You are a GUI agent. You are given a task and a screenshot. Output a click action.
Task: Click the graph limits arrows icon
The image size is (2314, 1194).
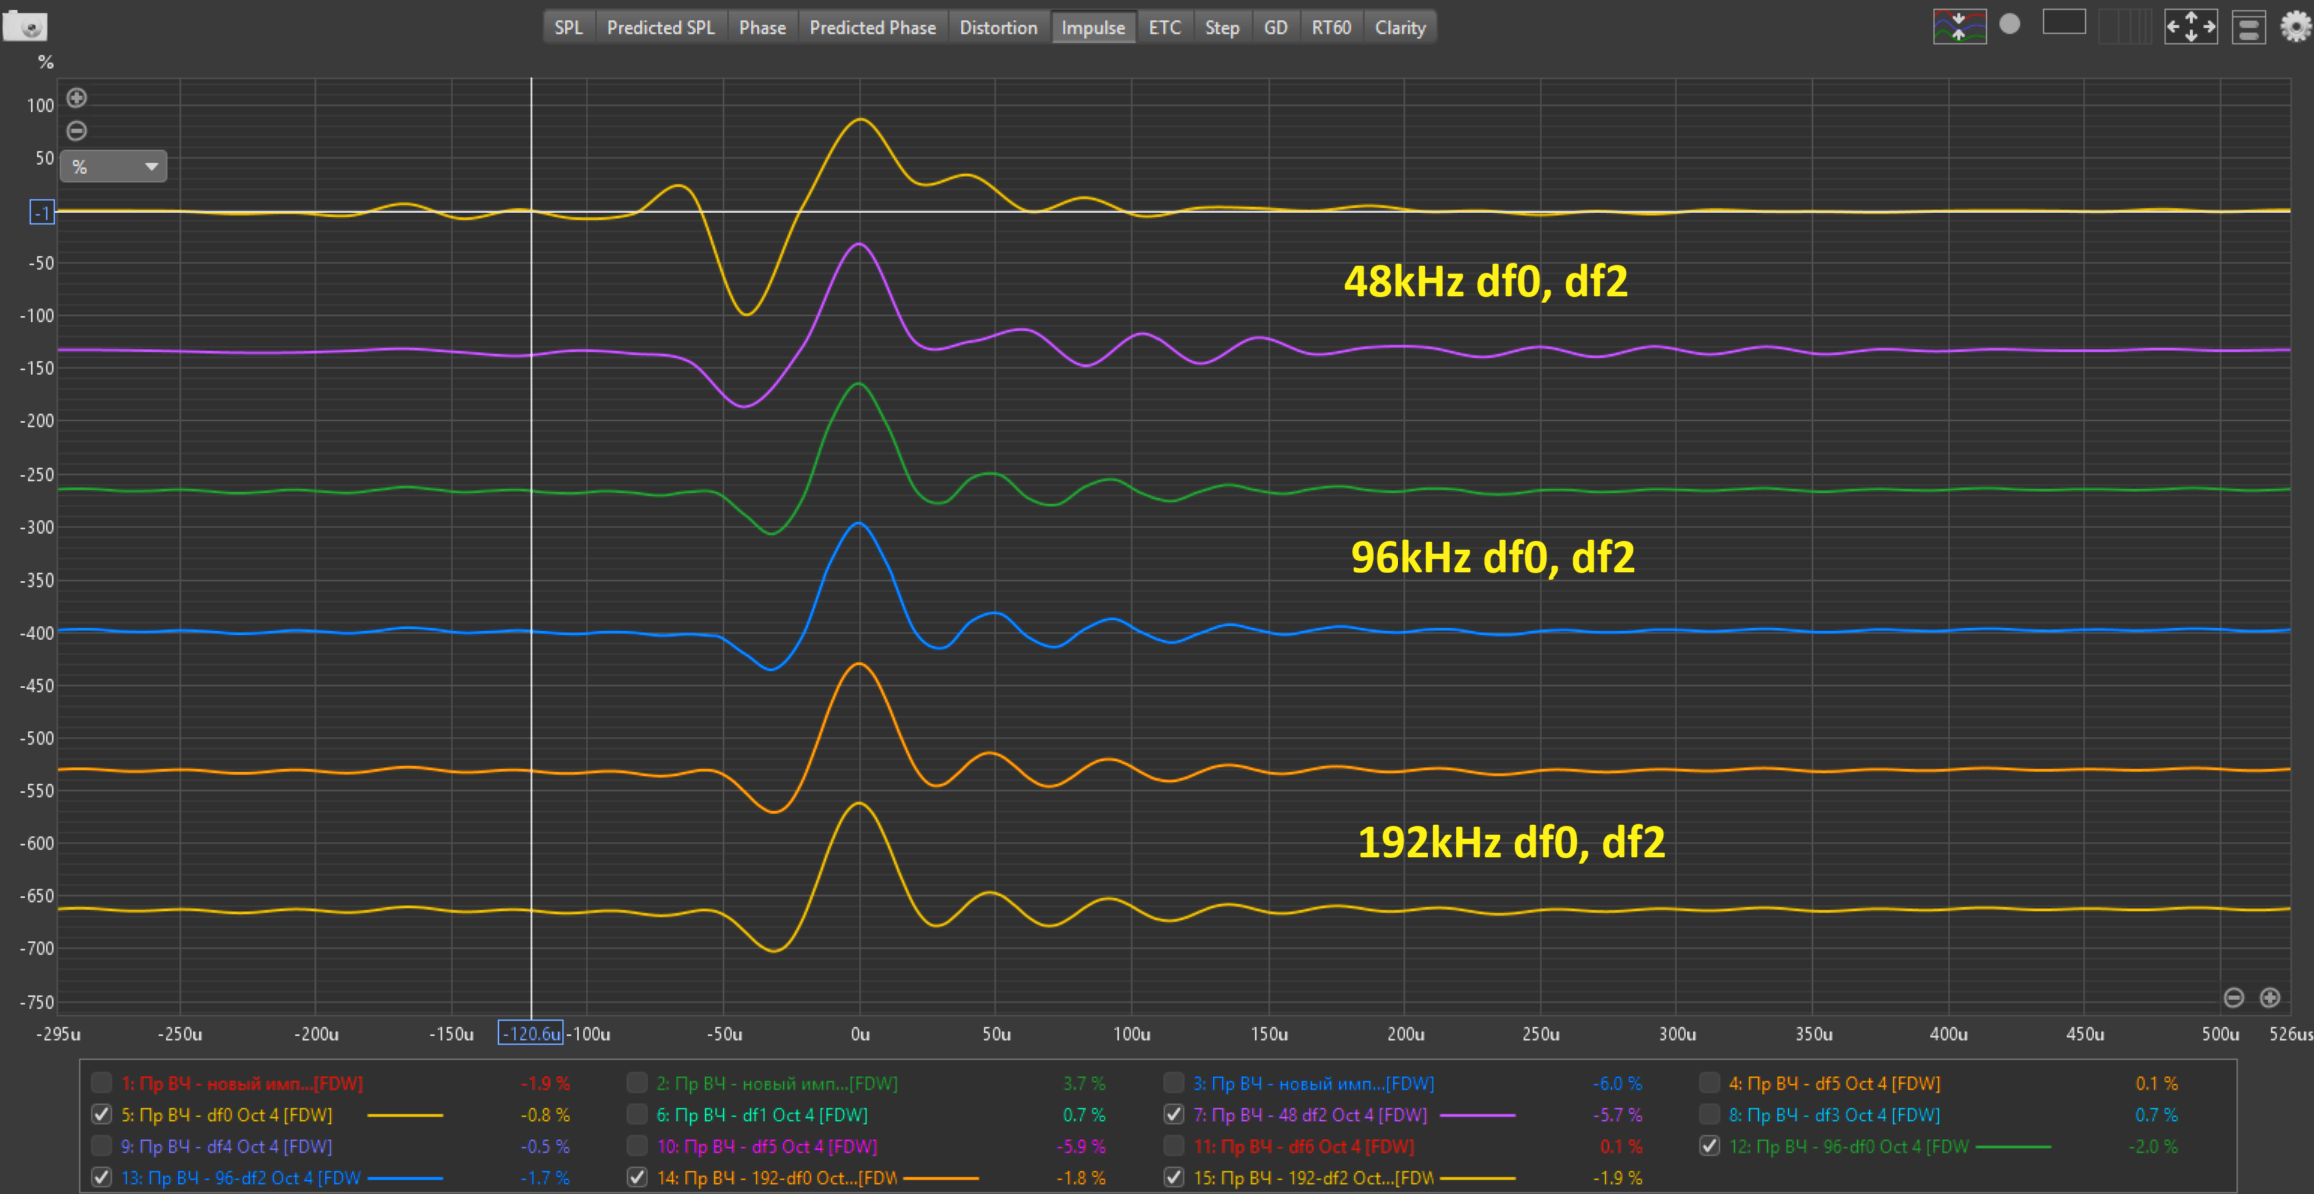(2190, 26)
